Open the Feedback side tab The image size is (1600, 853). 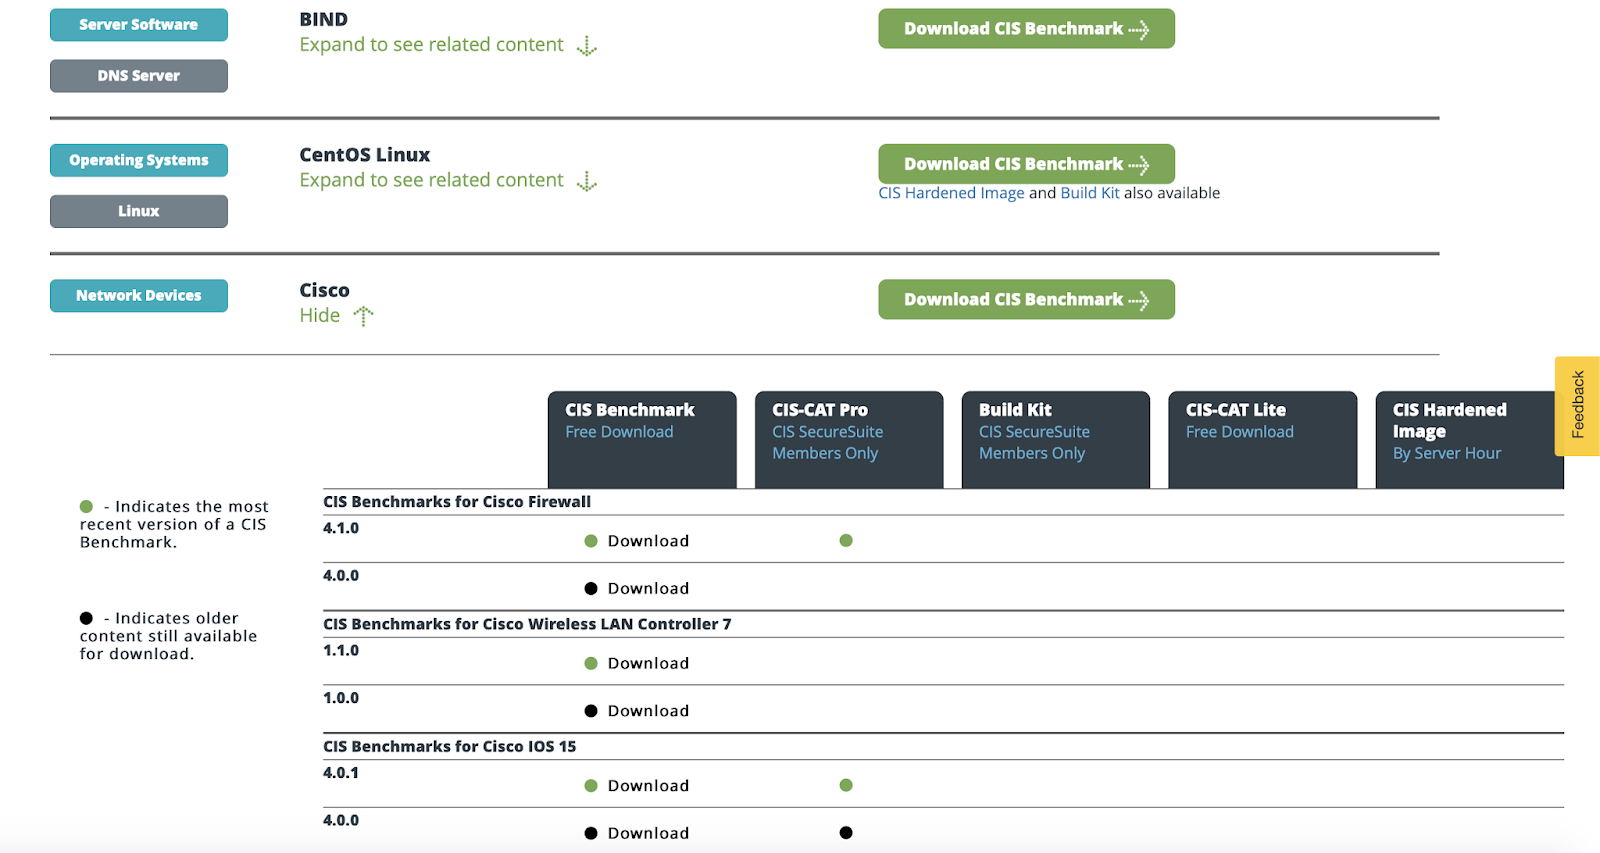tap(1578, 406)
